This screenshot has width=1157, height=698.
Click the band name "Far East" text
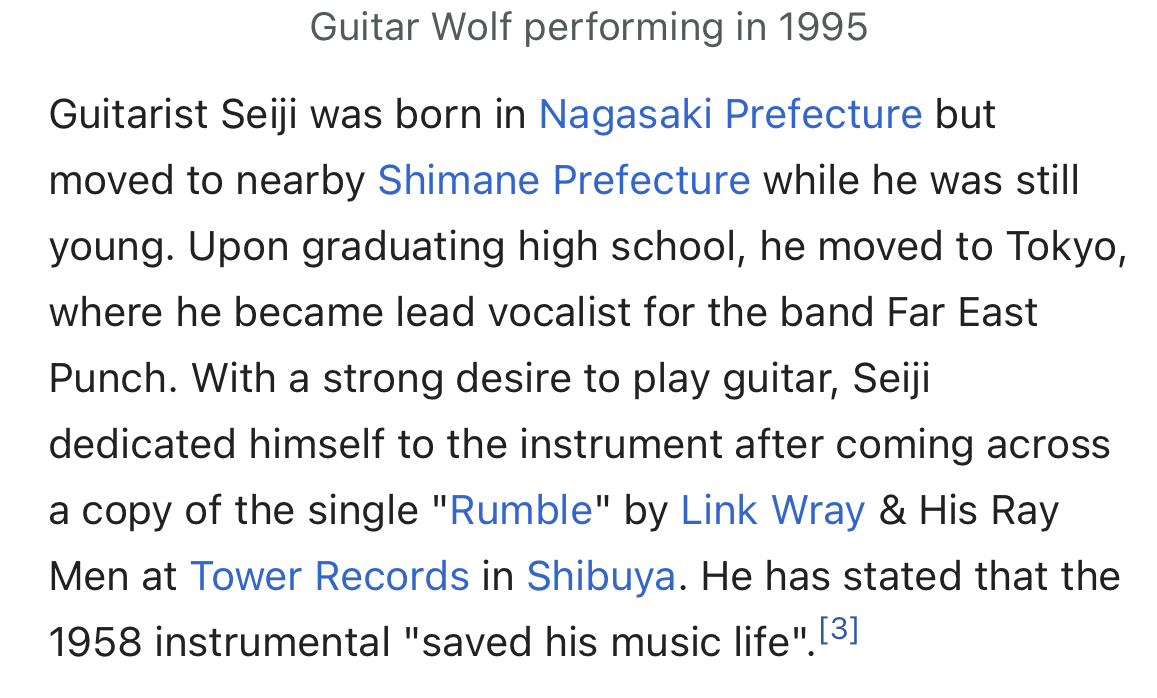click(x=962, y=312)
